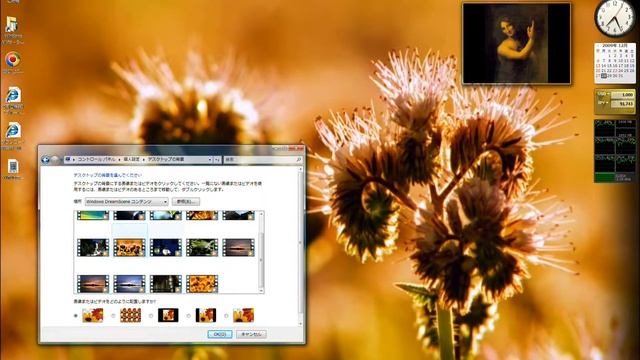The height and width of the screenshot is (360, 640).
Task: Choose the dark blue white-flowers video thumbnail
Action: coord(165,248)
